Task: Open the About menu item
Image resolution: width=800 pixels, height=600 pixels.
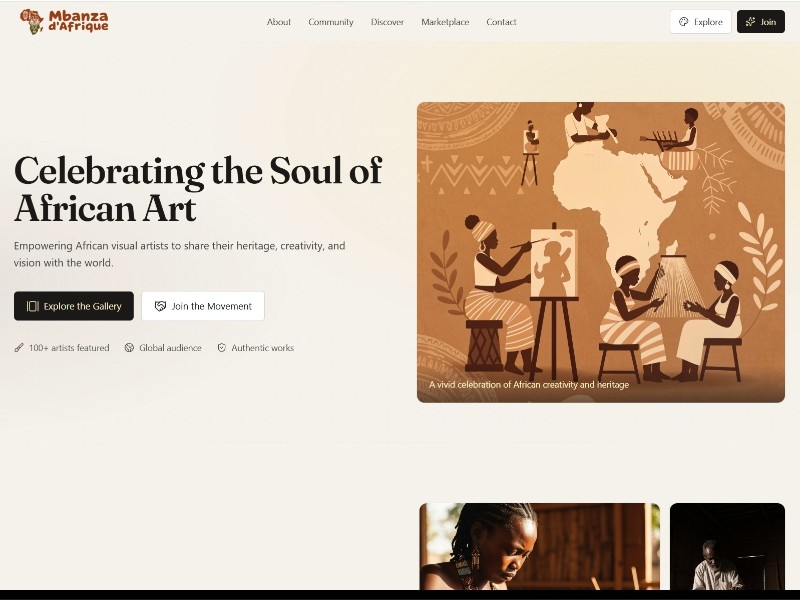Action: (x=279, y=22)
